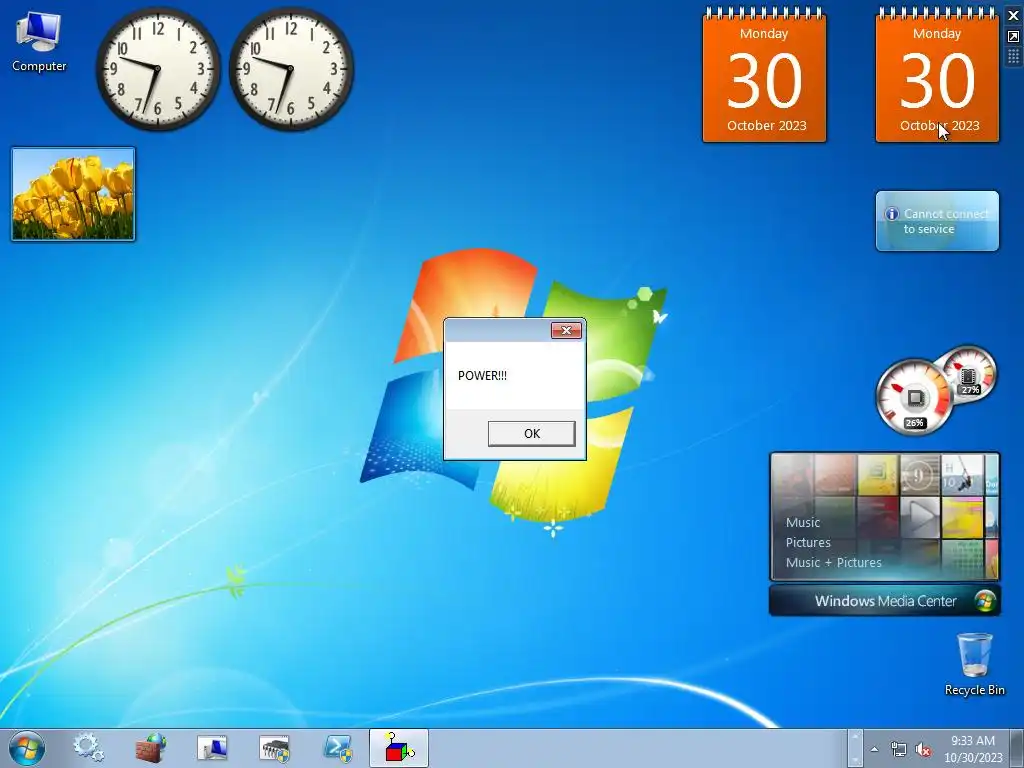1024x768 pixels.
Task: Open the Recycle Bin icon
Action: [x=974, y=664]
